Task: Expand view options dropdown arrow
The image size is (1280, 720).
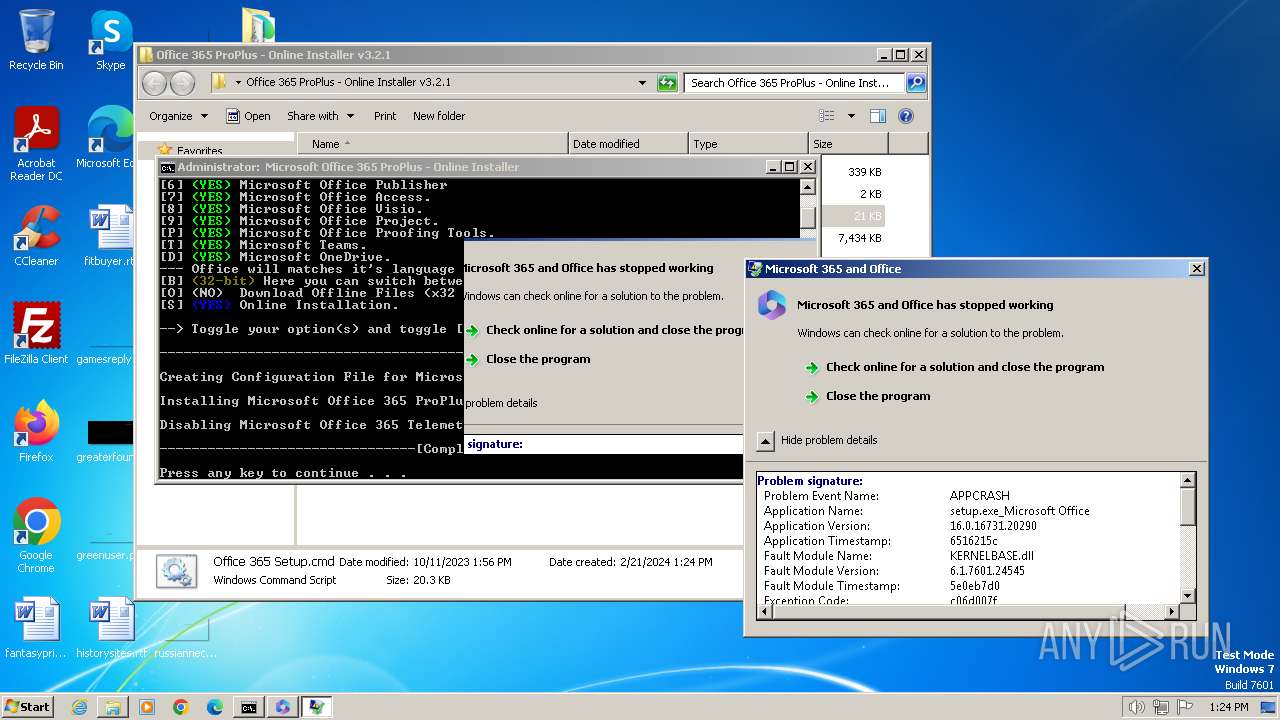Action: [851, 116]
